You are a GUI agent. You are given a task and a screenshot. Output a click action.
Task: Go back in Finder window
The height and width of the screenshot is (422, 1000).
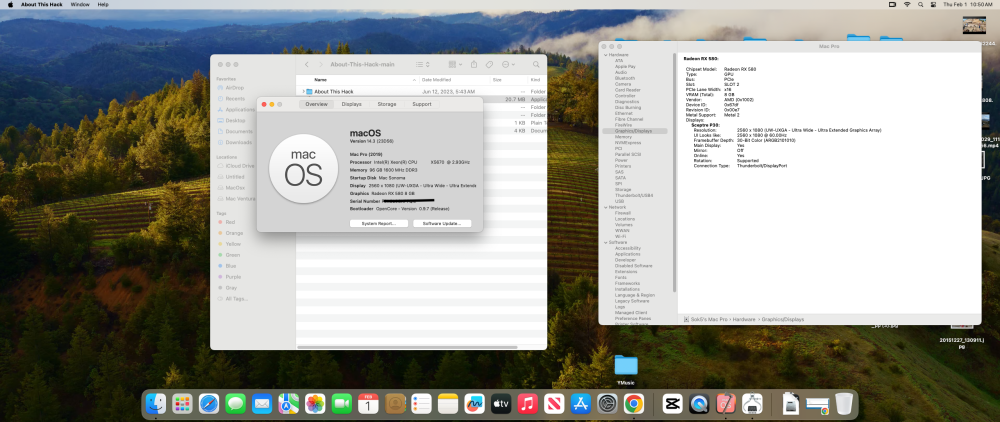tap(307, 64)
